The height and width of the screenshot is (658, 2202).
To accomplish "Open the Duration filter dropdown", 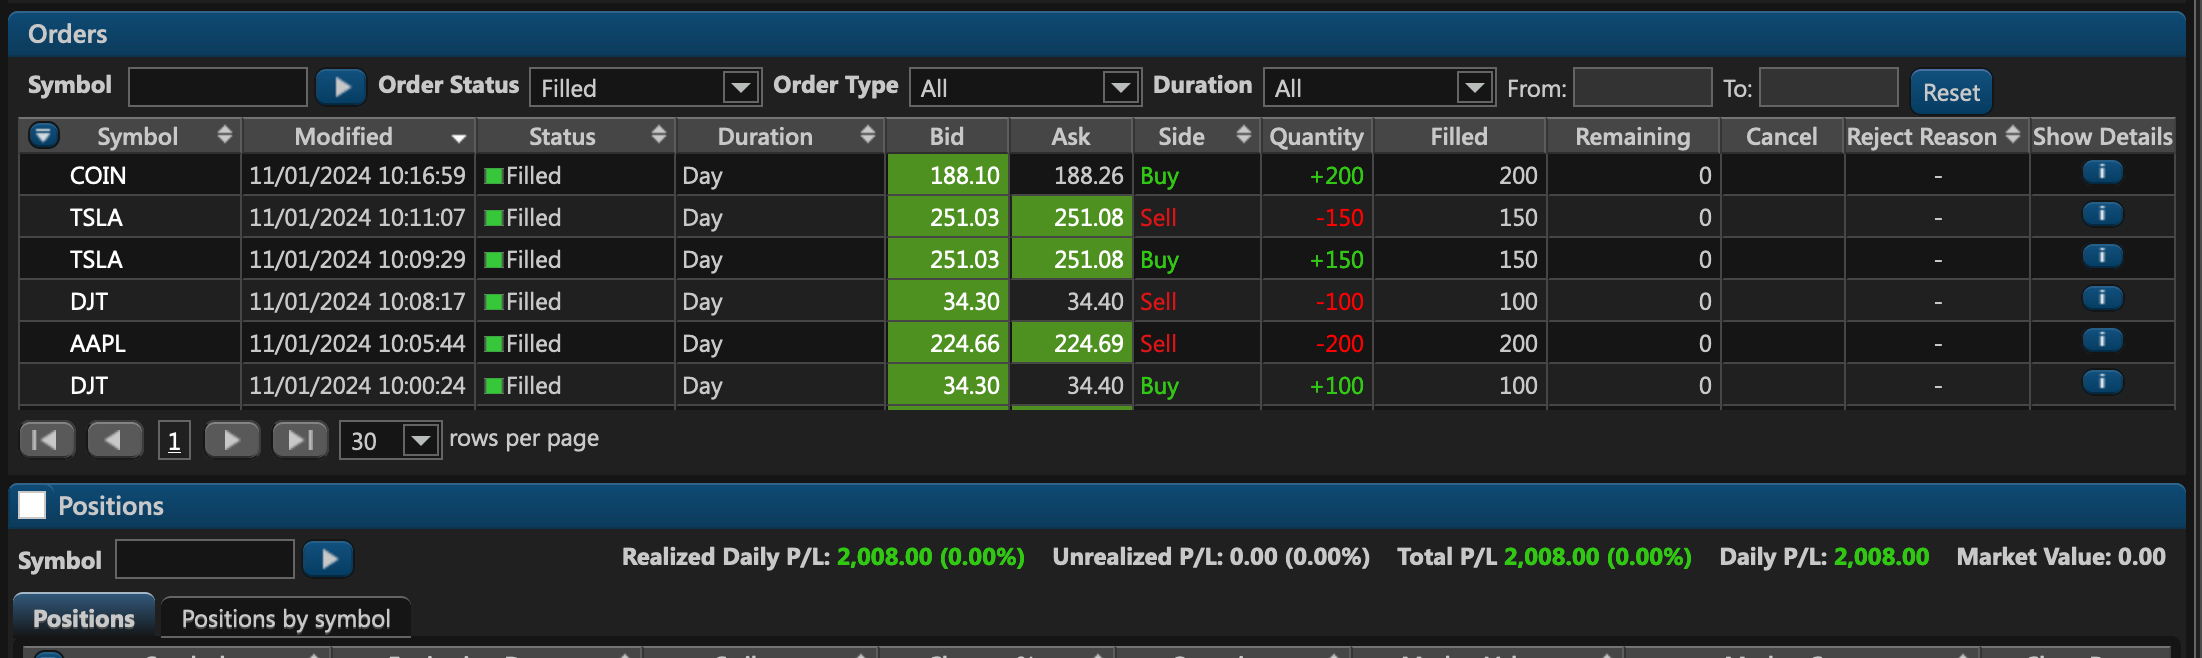I will 1379,88.
